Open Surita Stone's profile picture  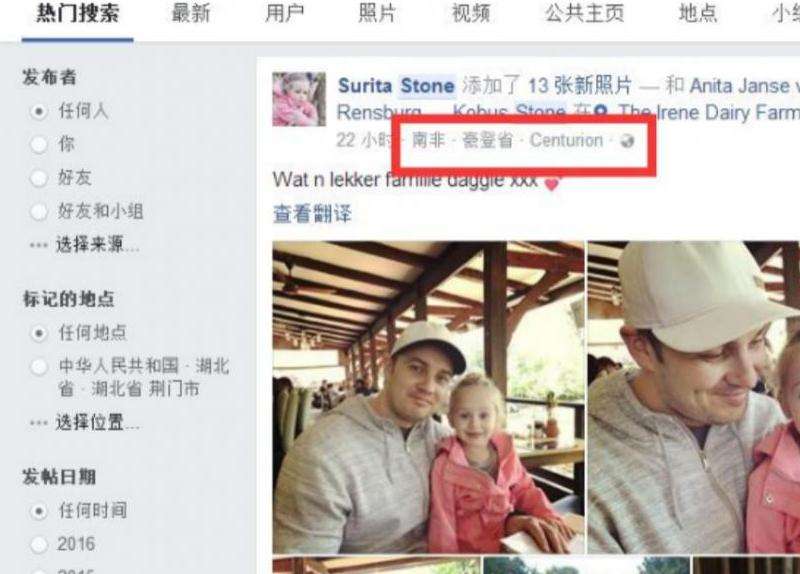(299, 99)
